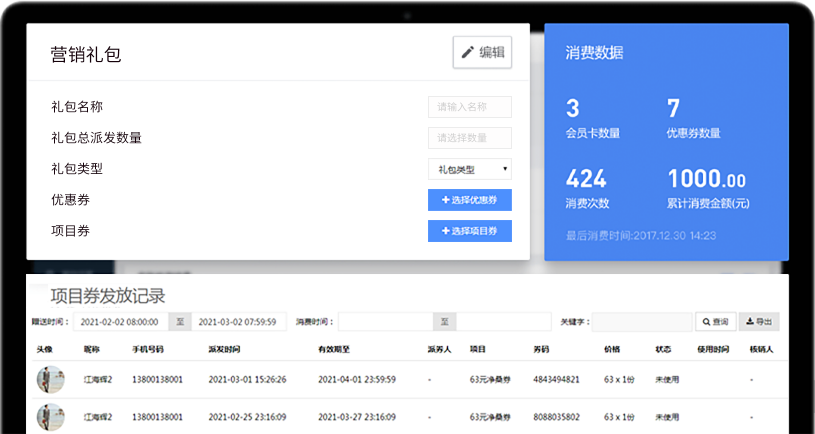
Task: Click the download icon on the export button
Action: 748,322
